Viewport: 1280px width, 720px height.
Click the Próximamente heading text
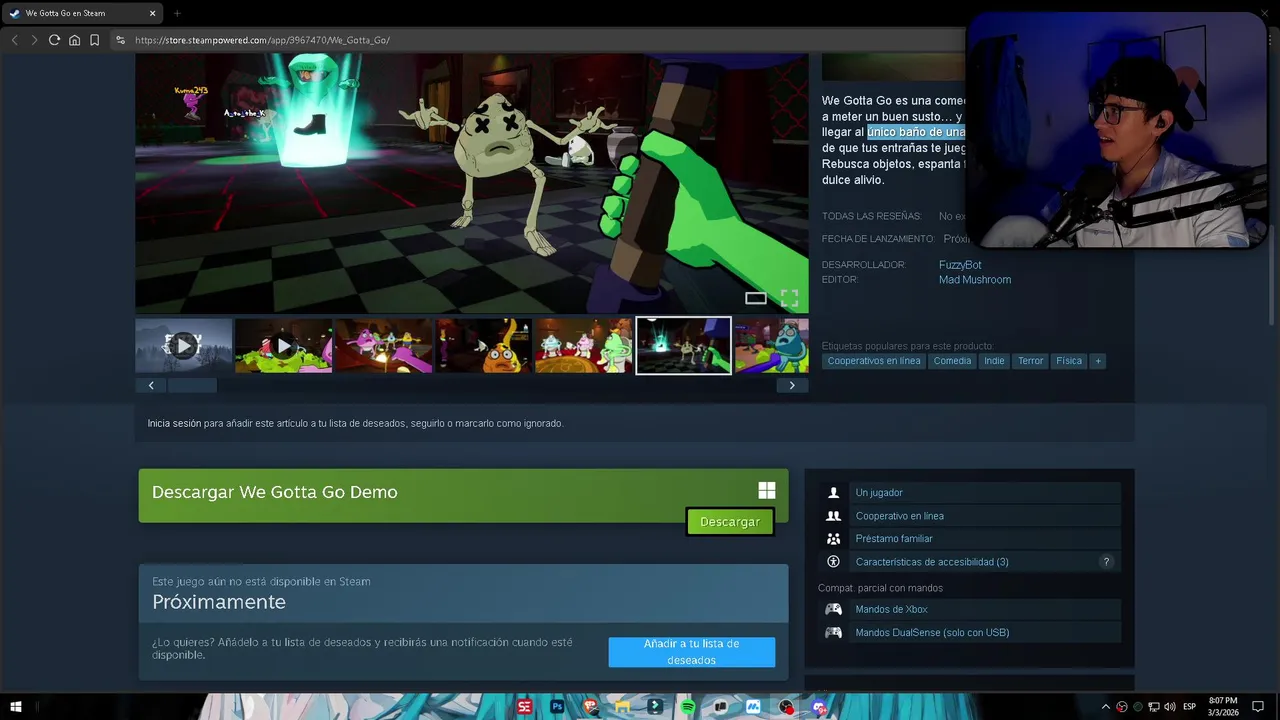point(219,602)
